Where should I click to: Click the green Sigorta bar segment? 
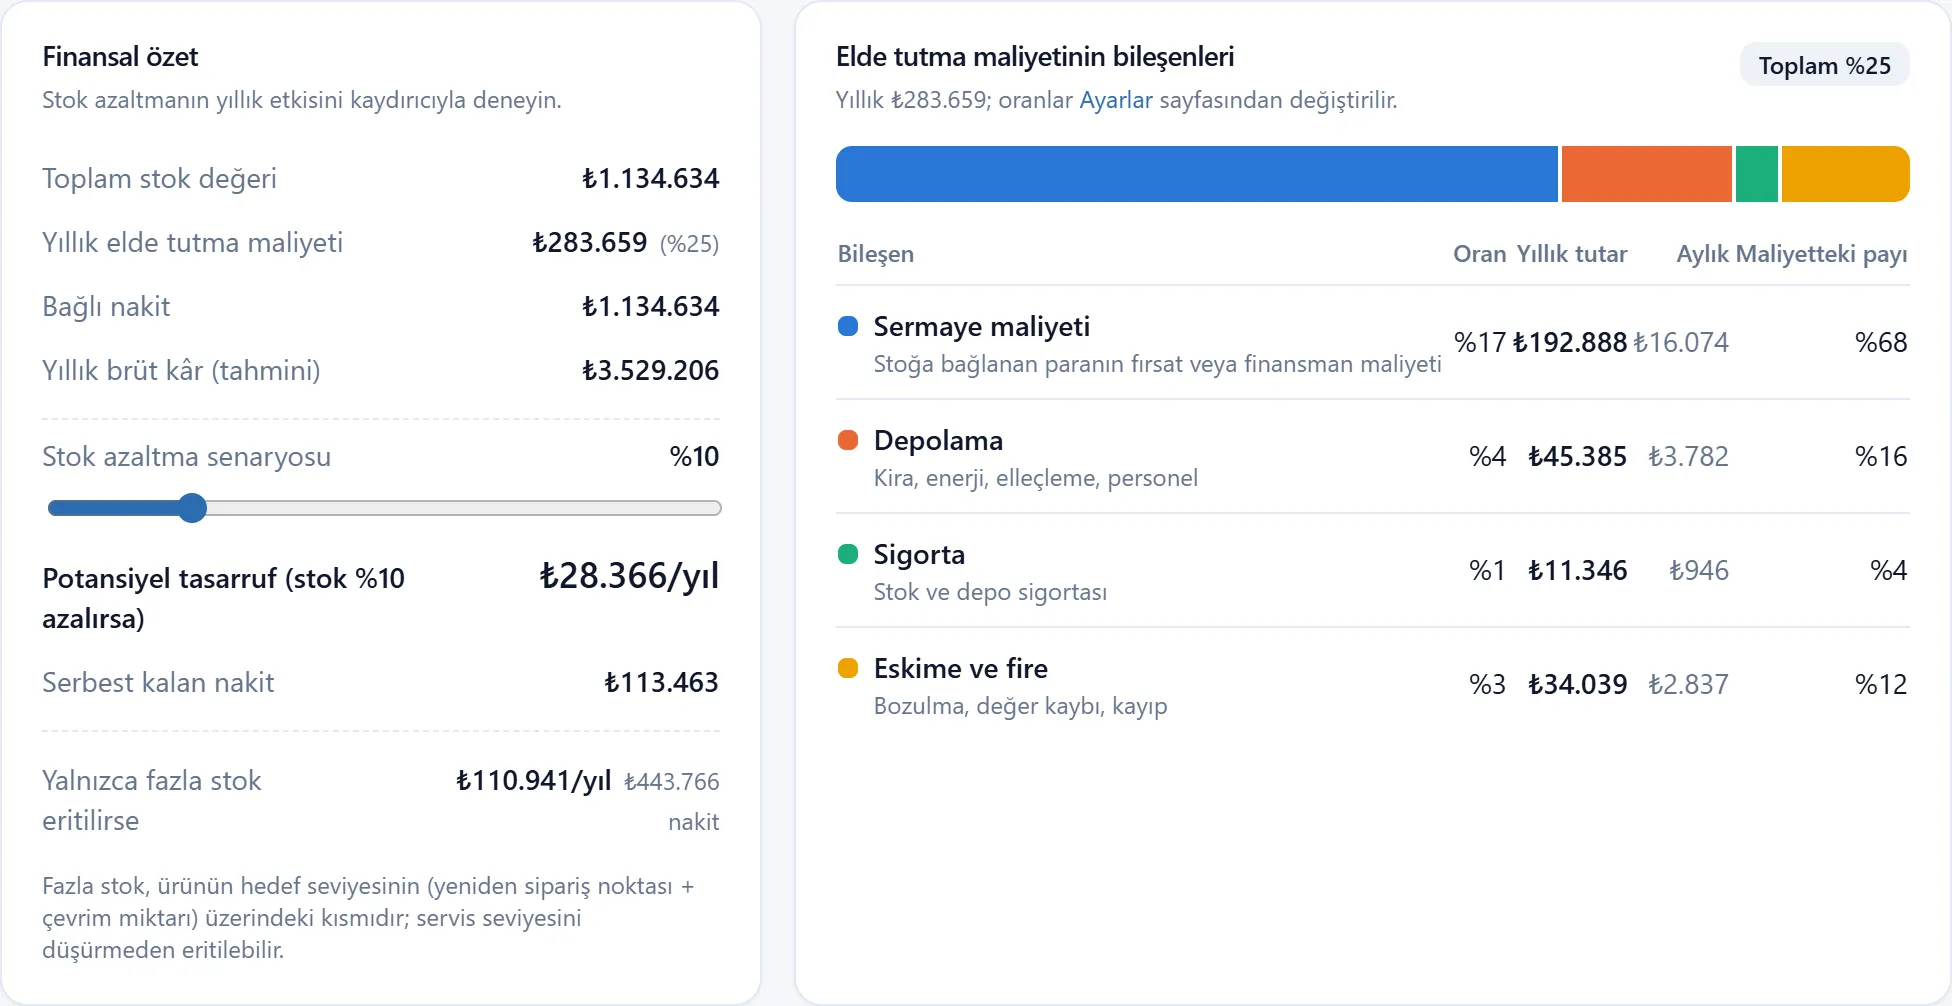coord(1757,174)
